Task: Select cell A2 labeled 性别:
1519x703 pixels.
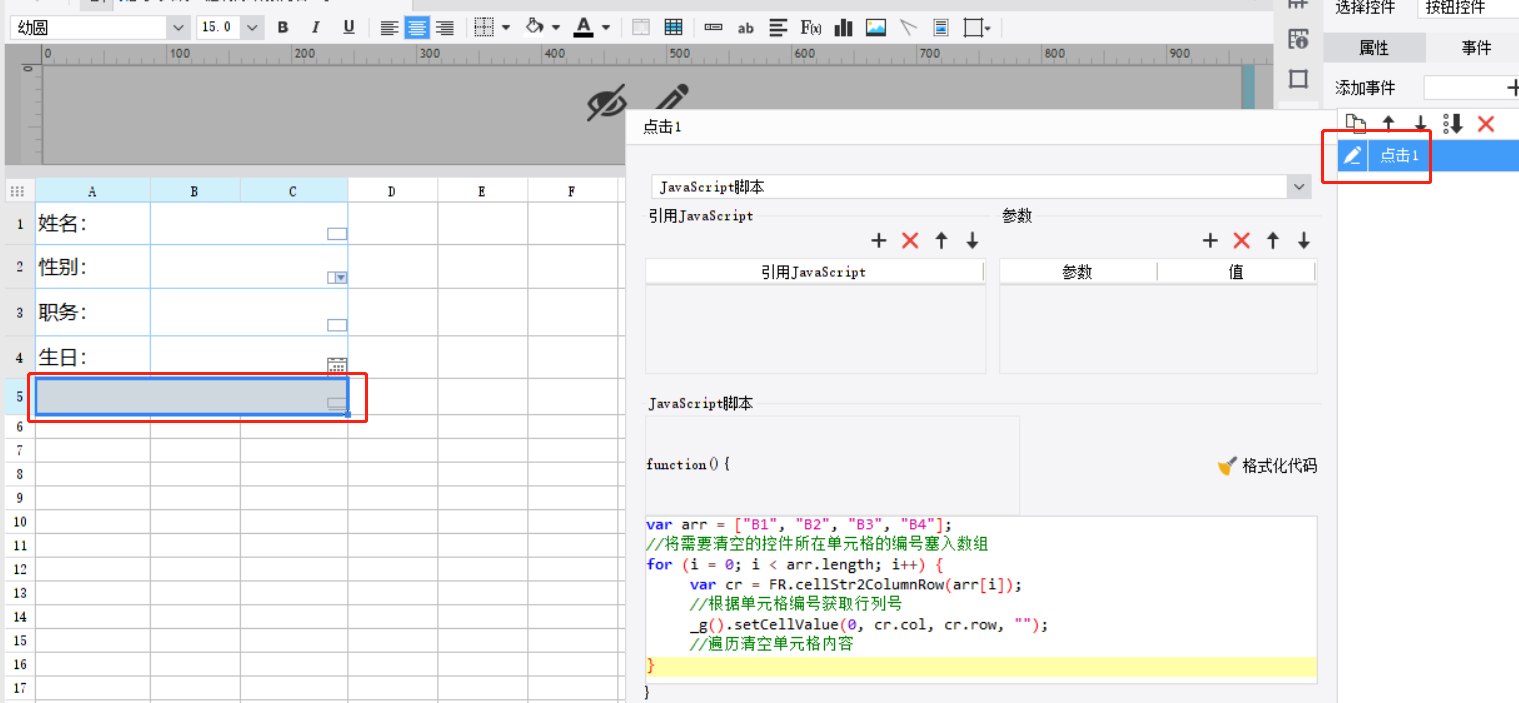Action: (x=93, y=267)
